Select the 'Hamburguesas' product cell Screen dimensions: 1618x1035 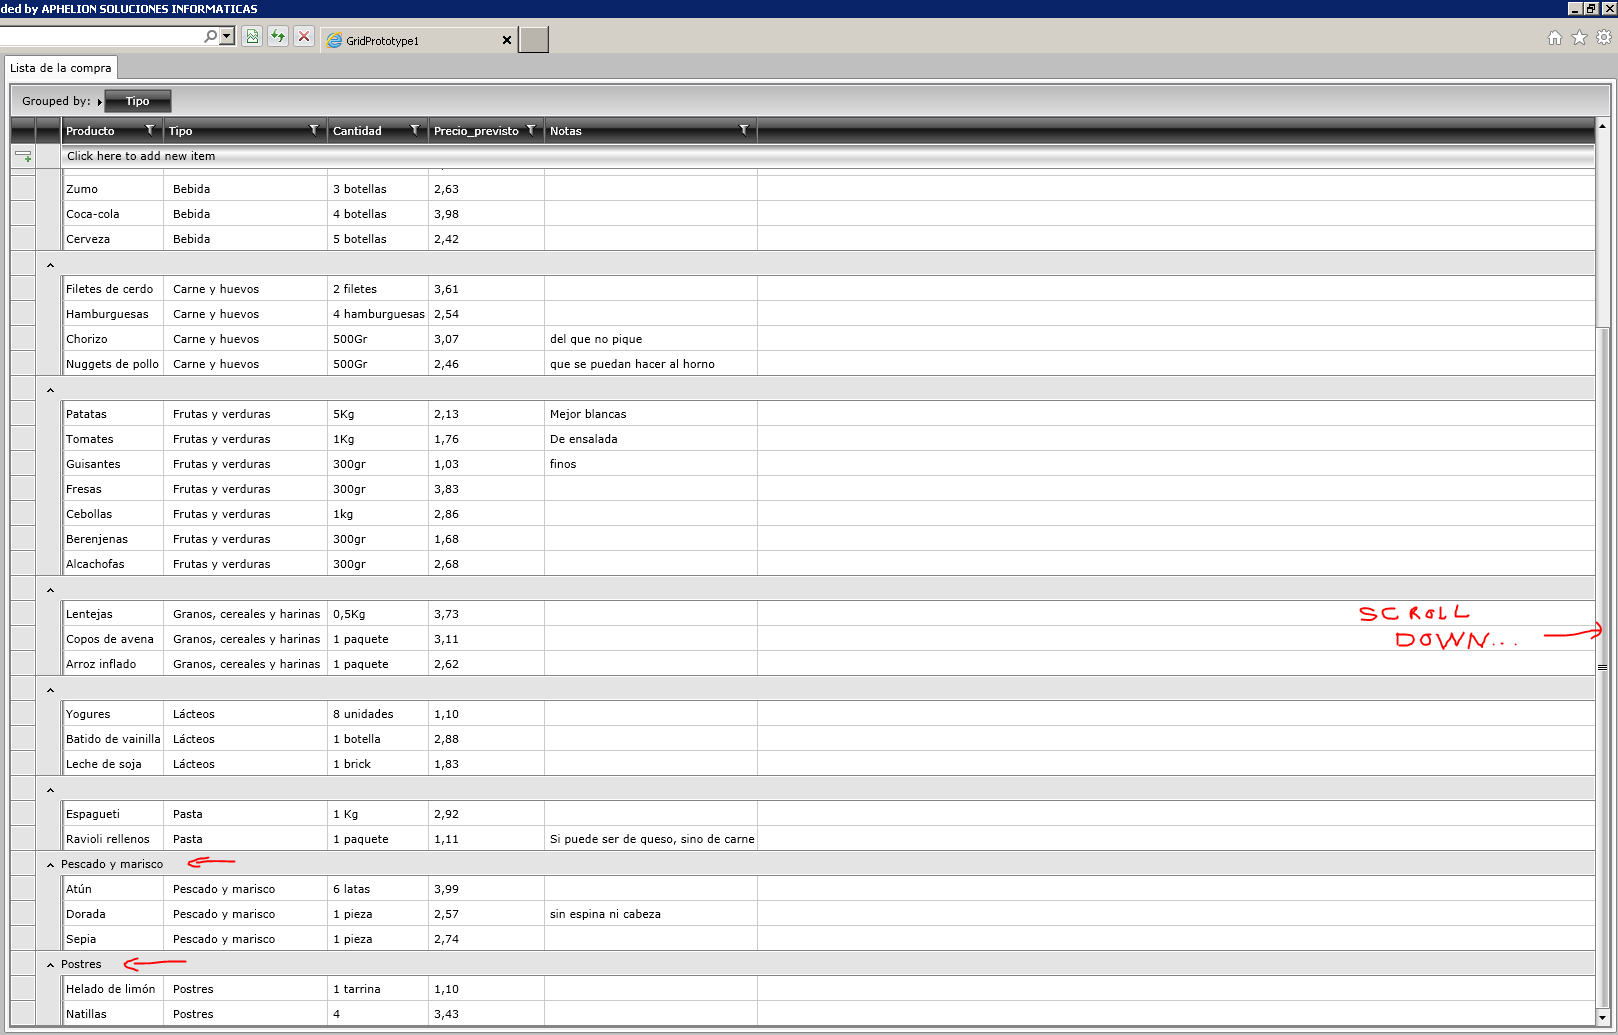click(x=113, y=314)
